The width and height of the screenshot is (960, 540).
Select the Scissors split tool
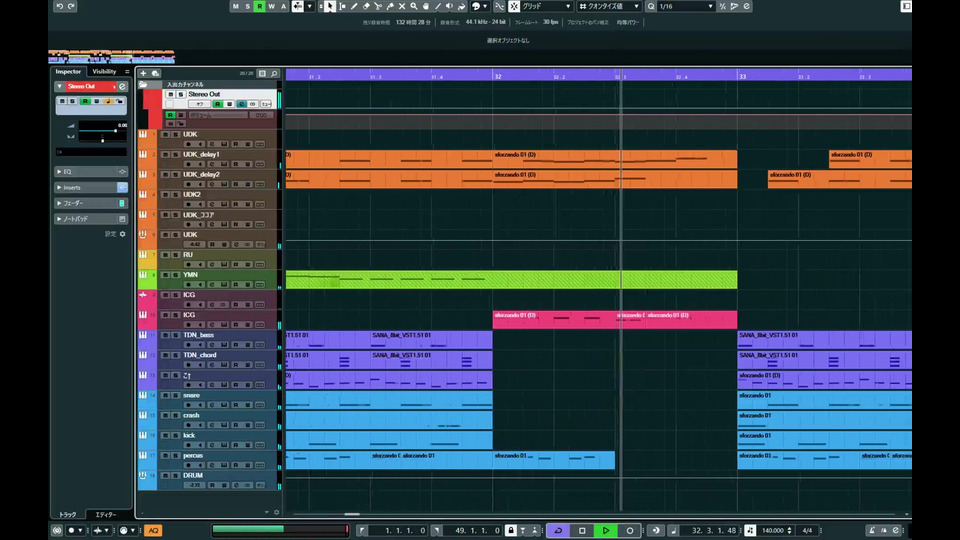coord(377,6)
